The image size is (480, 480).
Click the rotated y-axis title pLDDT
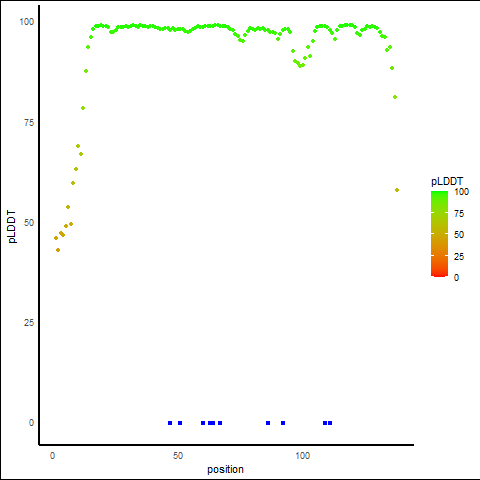[x=12, y=227]
